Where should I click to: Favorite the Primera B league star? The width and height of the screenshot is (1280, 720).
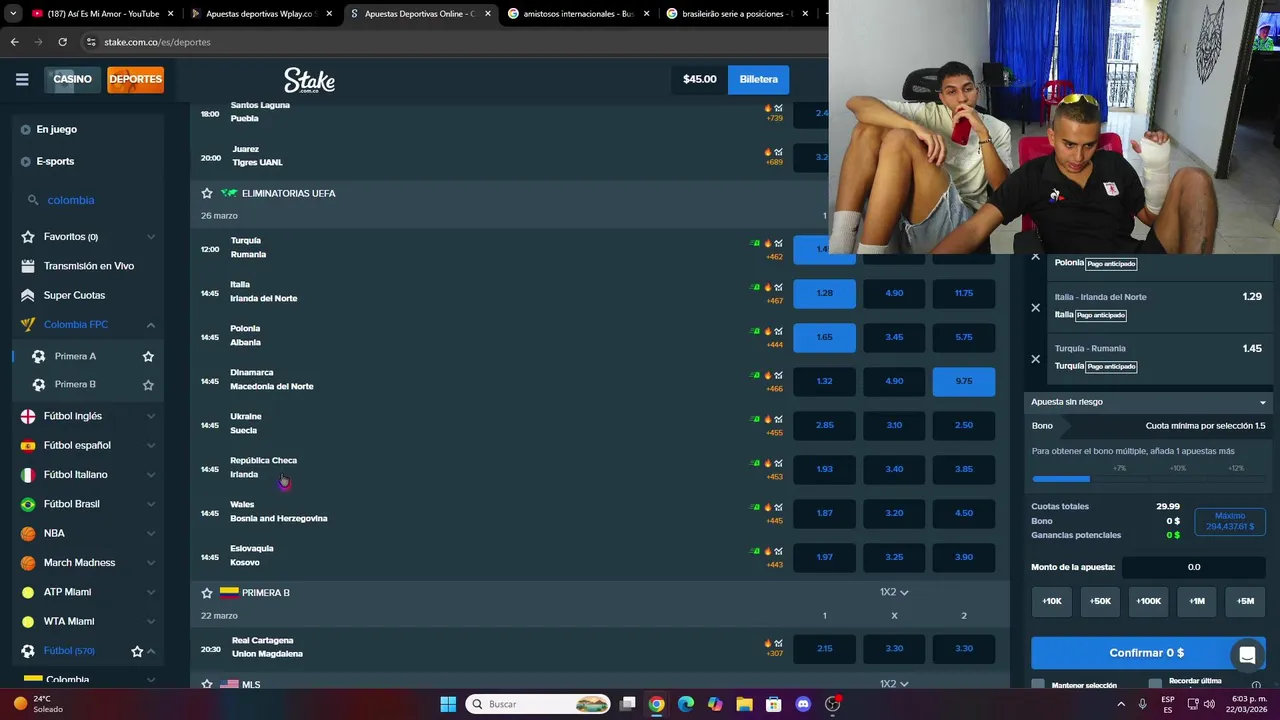148,385
